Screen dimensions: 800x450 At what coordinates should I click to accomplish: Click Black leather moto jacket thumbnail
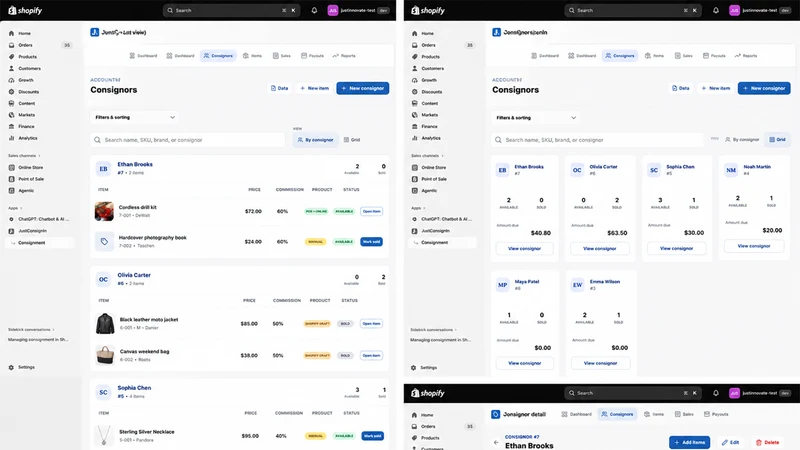pos(105,323)
